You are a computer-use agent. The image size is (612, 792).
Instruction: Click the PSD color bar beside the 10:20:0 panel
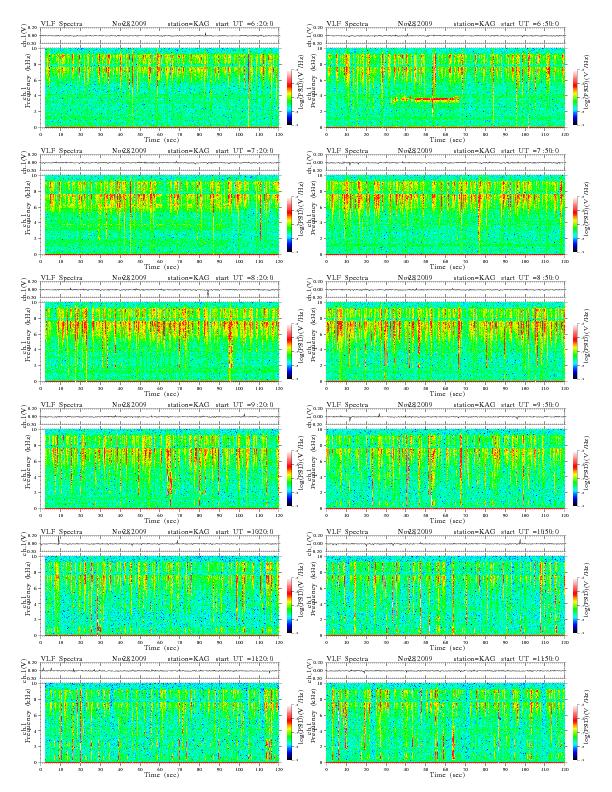(x=289, y=605)
